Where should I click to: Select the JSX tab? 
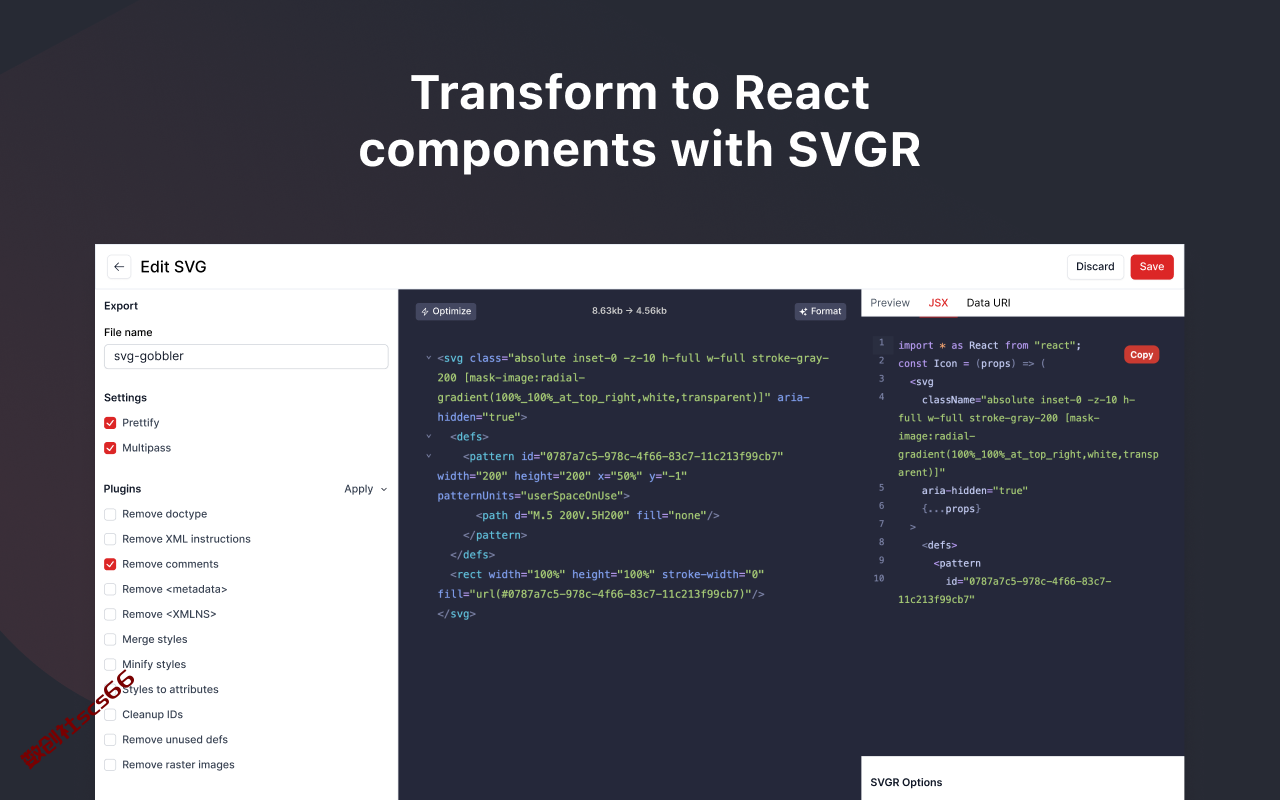[938, 303]
